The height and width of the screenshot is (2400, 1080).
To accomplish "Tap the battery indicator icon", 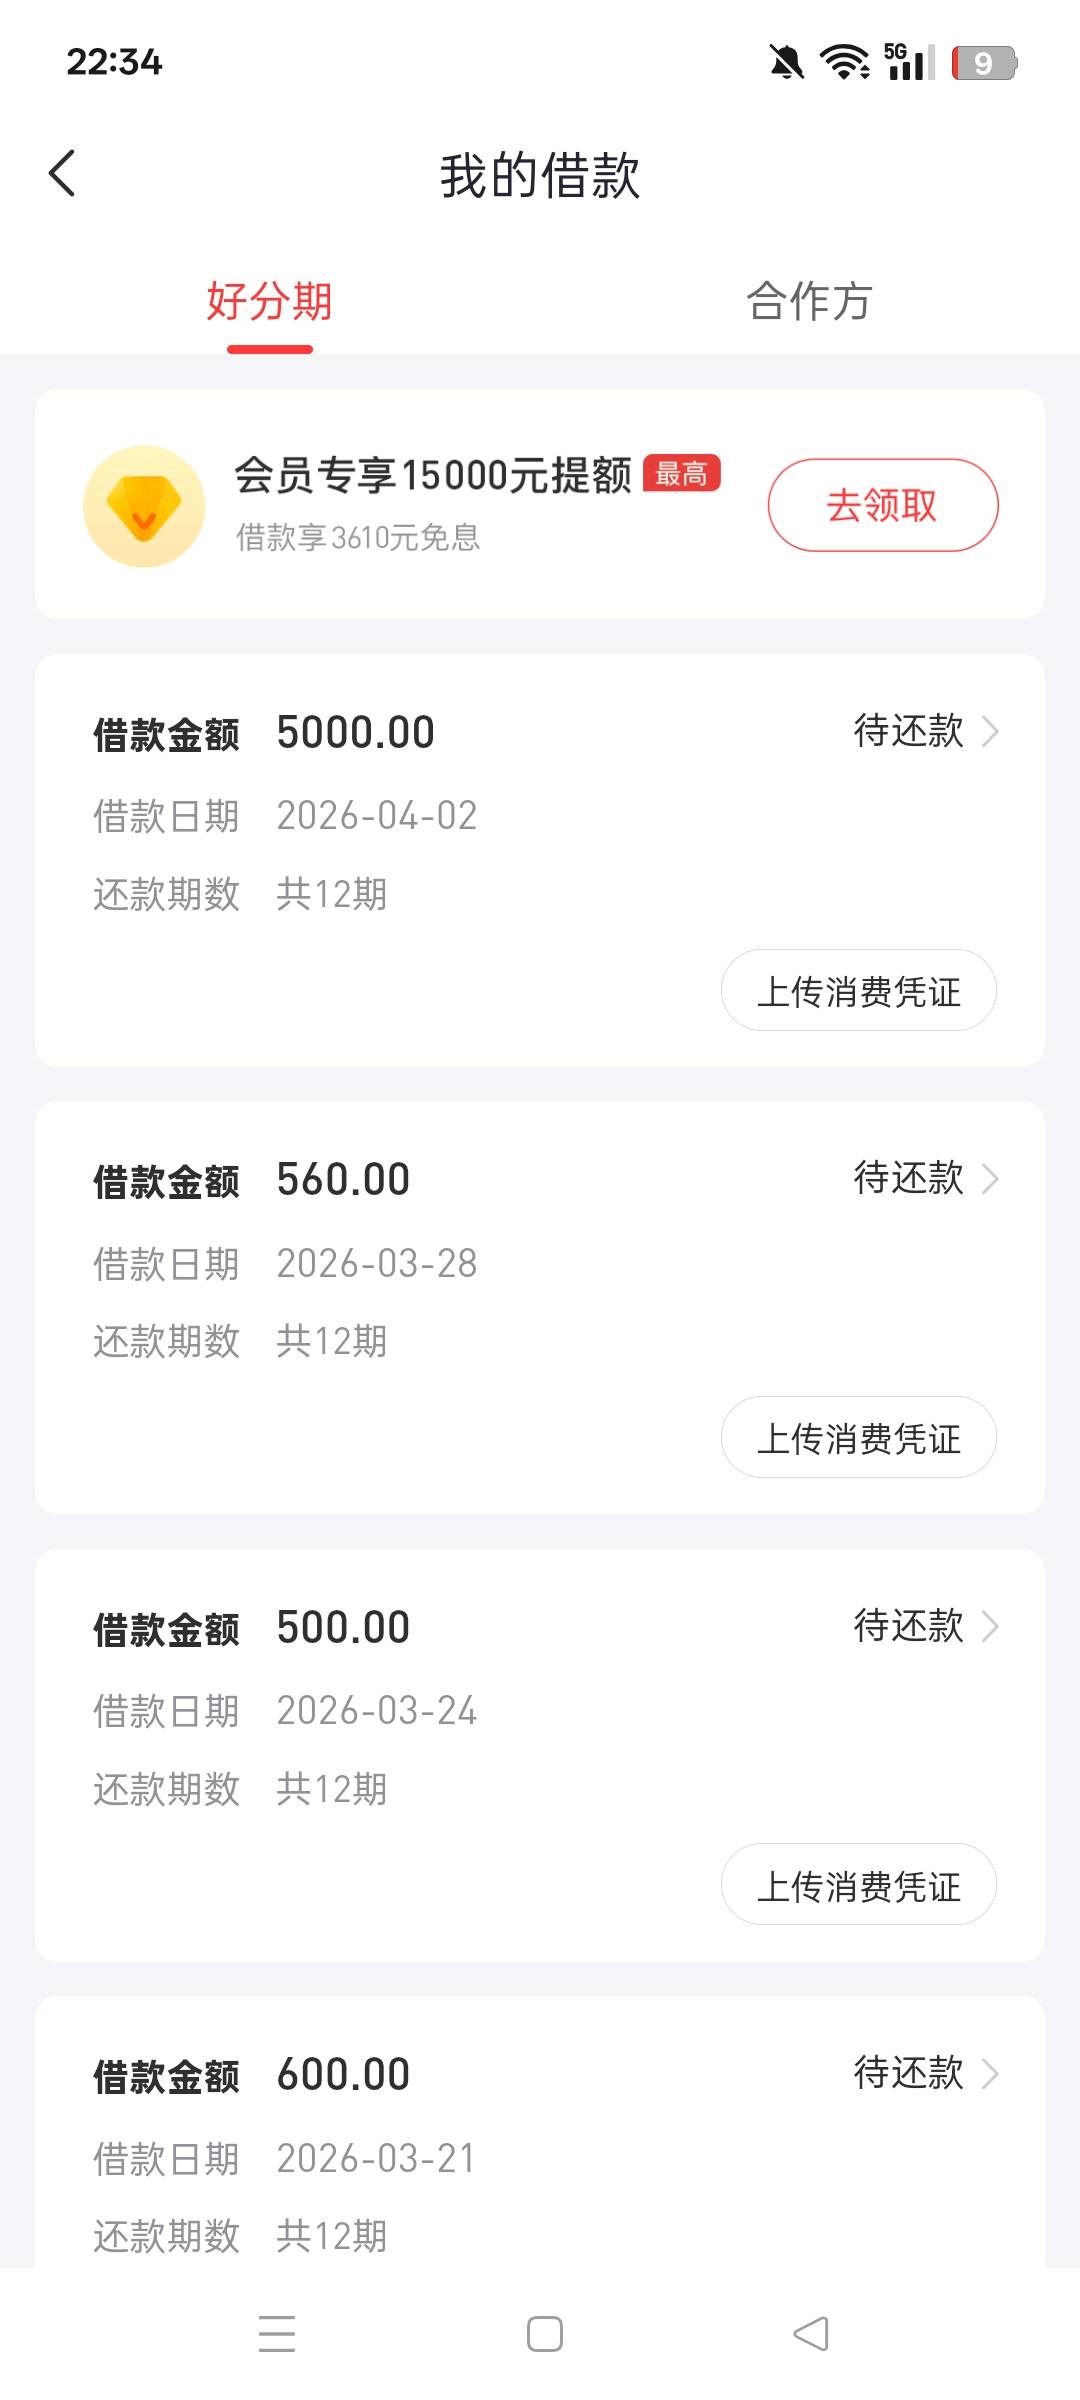I will (984, 63).
